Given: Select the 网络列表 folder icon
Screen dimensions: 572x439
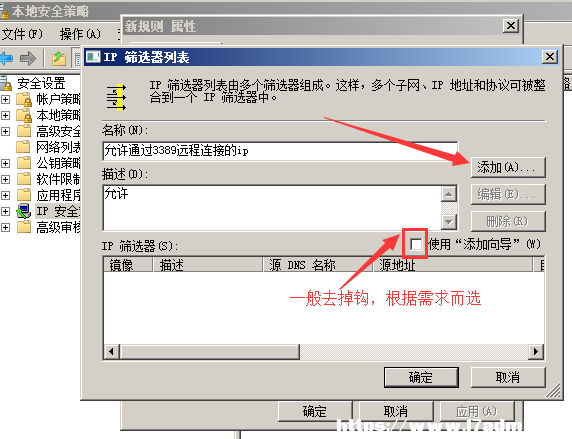Looking at the screenshot, I should coord(23,147).
